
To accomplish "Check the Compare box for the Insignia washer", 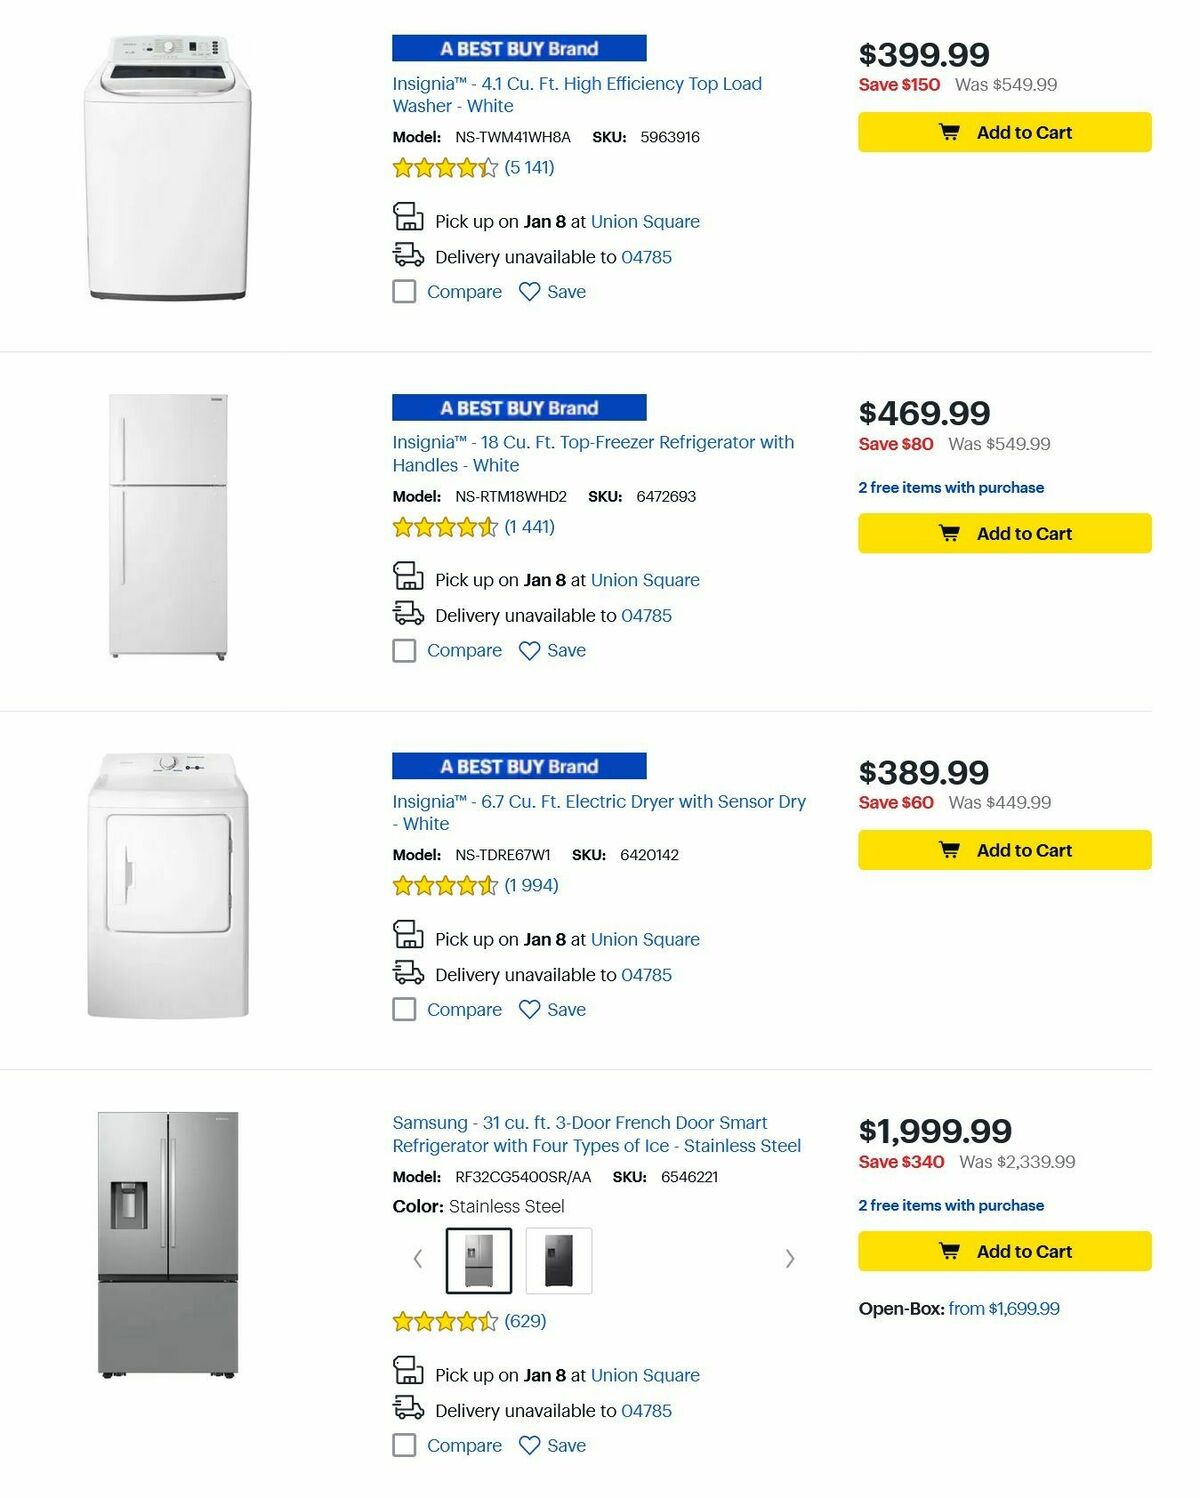I will 403,291.
